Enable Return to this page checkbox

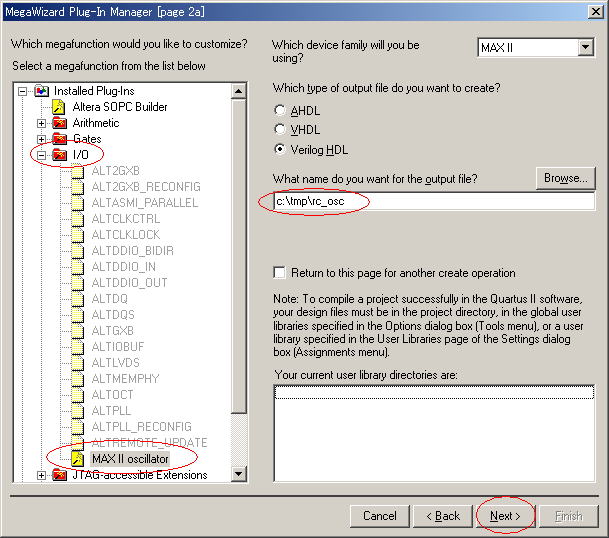pos(279,273)
